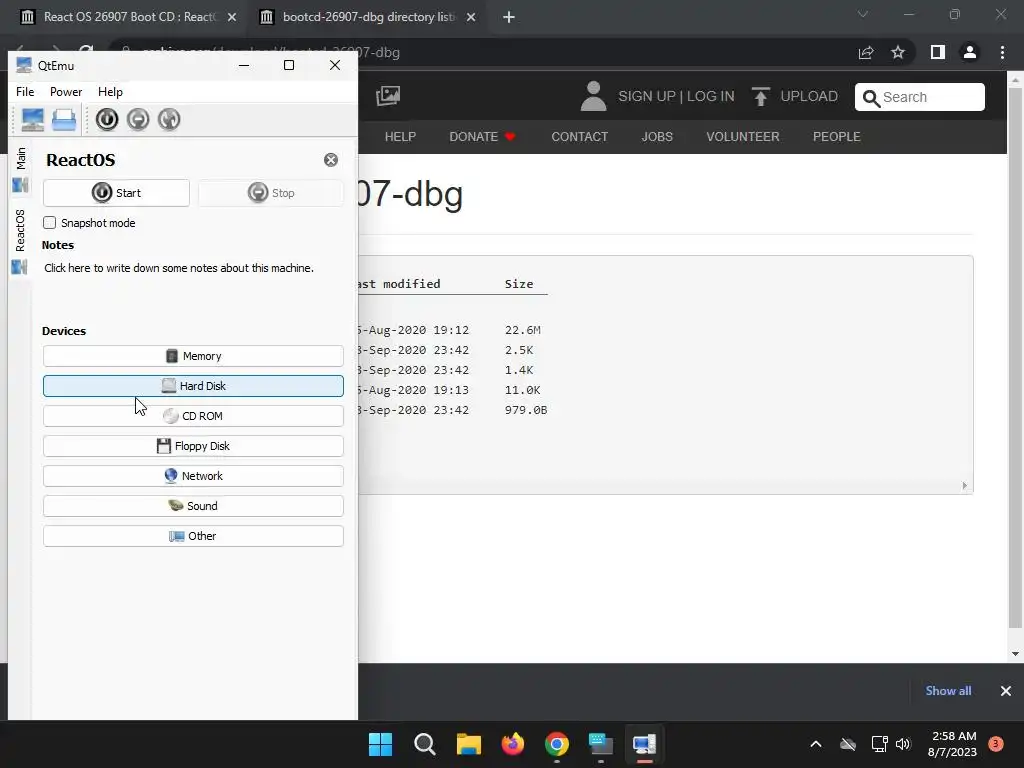
Task: Close the bootcd-26907-dbg directory listing tab
Action: [x=471, y=17]
